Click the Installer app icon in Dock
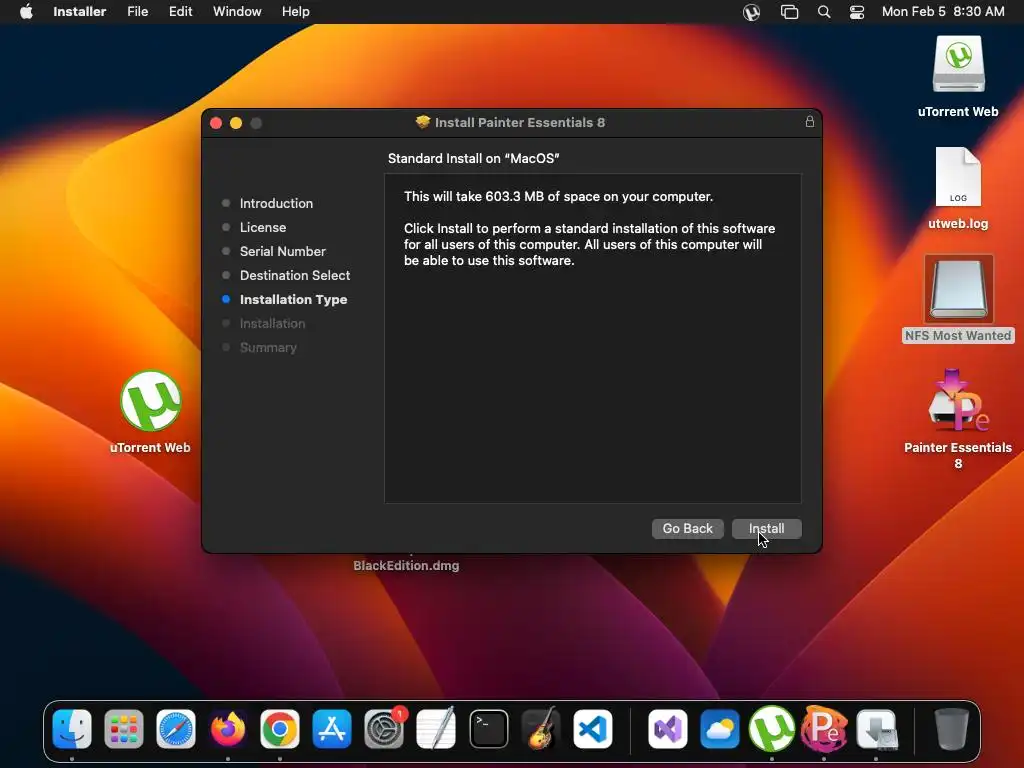This screenshot has width=1024, height=768. (x=876, y=729)
